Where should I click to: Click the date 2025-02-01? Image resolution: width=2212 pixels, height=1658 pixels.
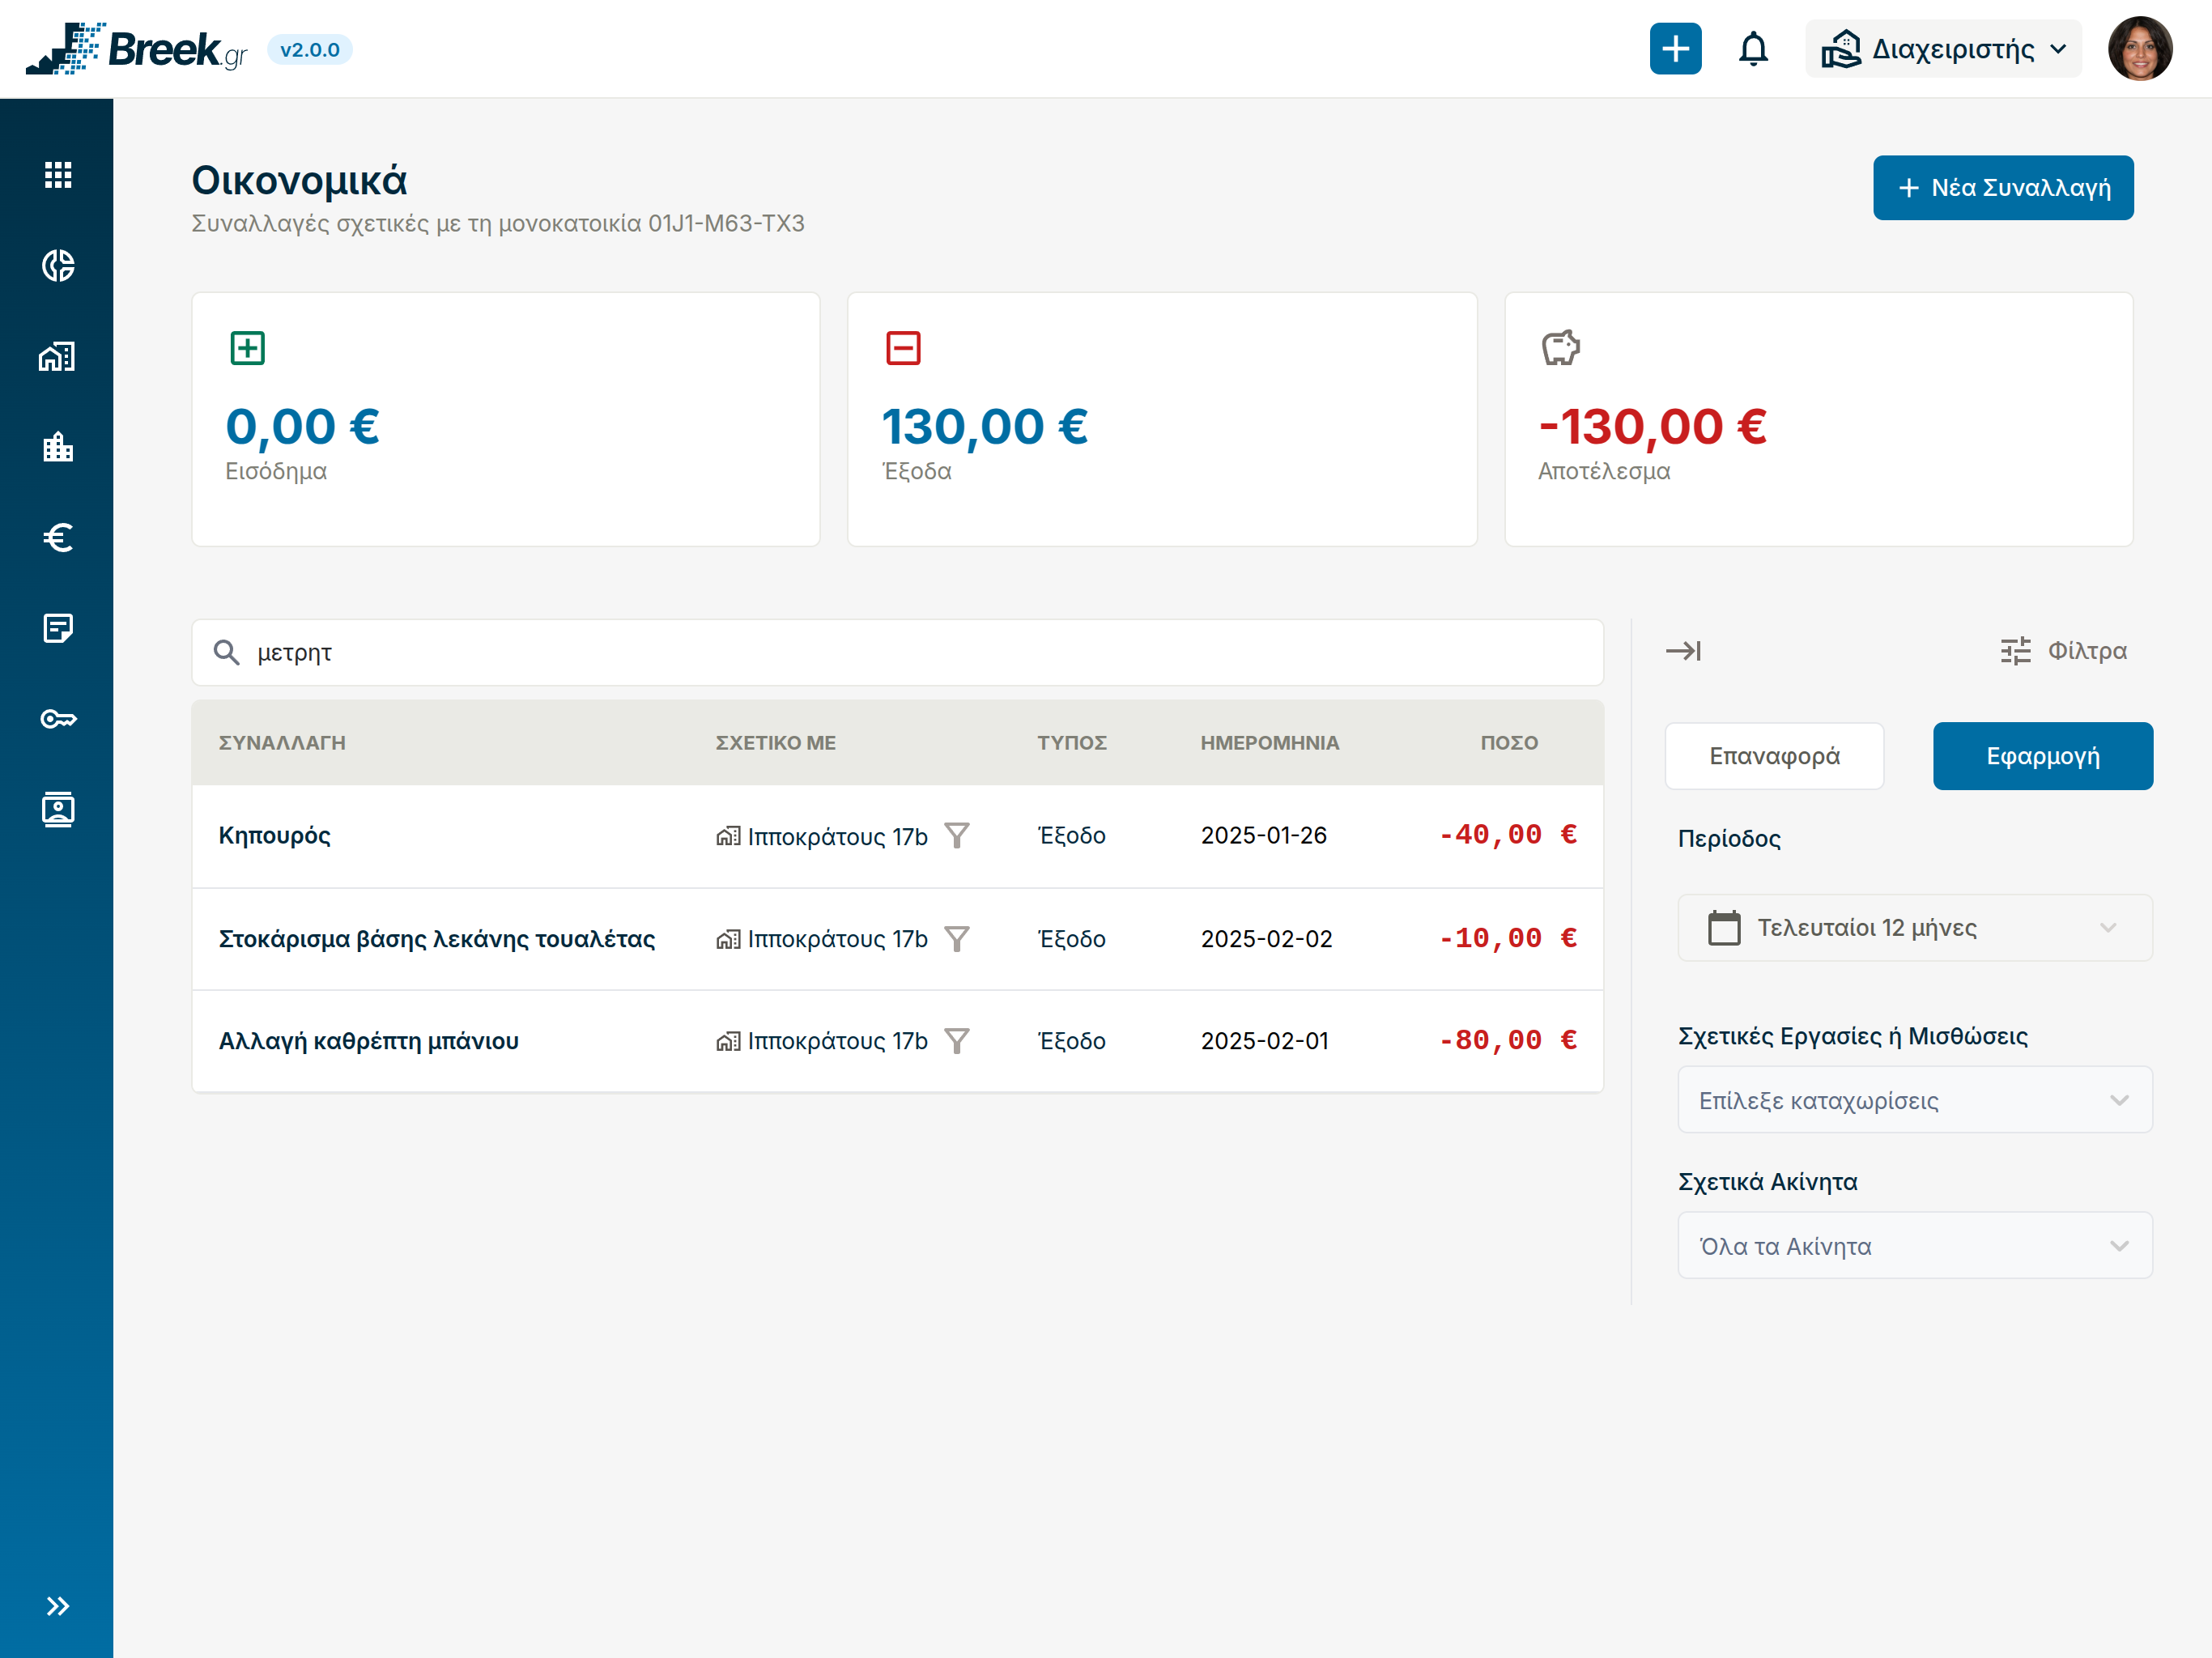(x=1265, y=1041)
